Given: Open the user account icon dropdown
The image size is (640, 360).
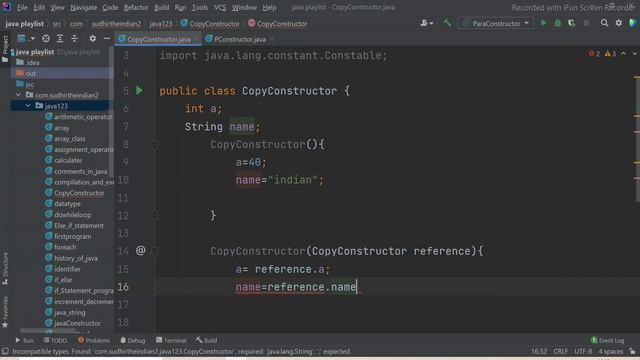Looking at the screenshot, I should click(427, 23).
